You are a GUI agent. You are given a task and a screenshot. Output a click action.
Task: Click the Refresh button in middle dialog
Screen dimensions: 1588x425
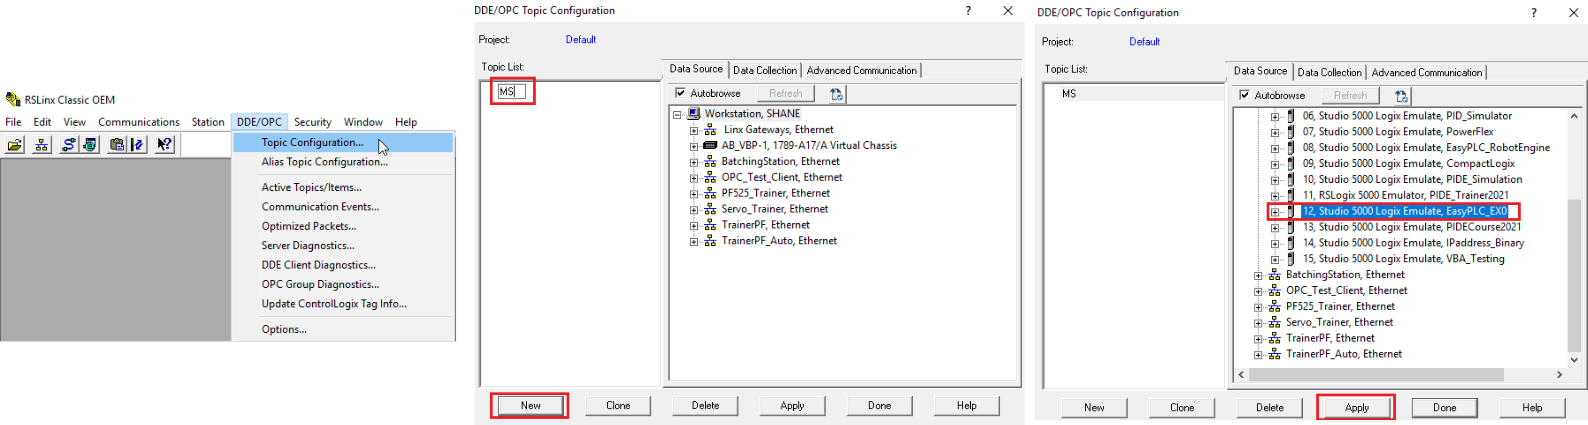pos(786,94)
